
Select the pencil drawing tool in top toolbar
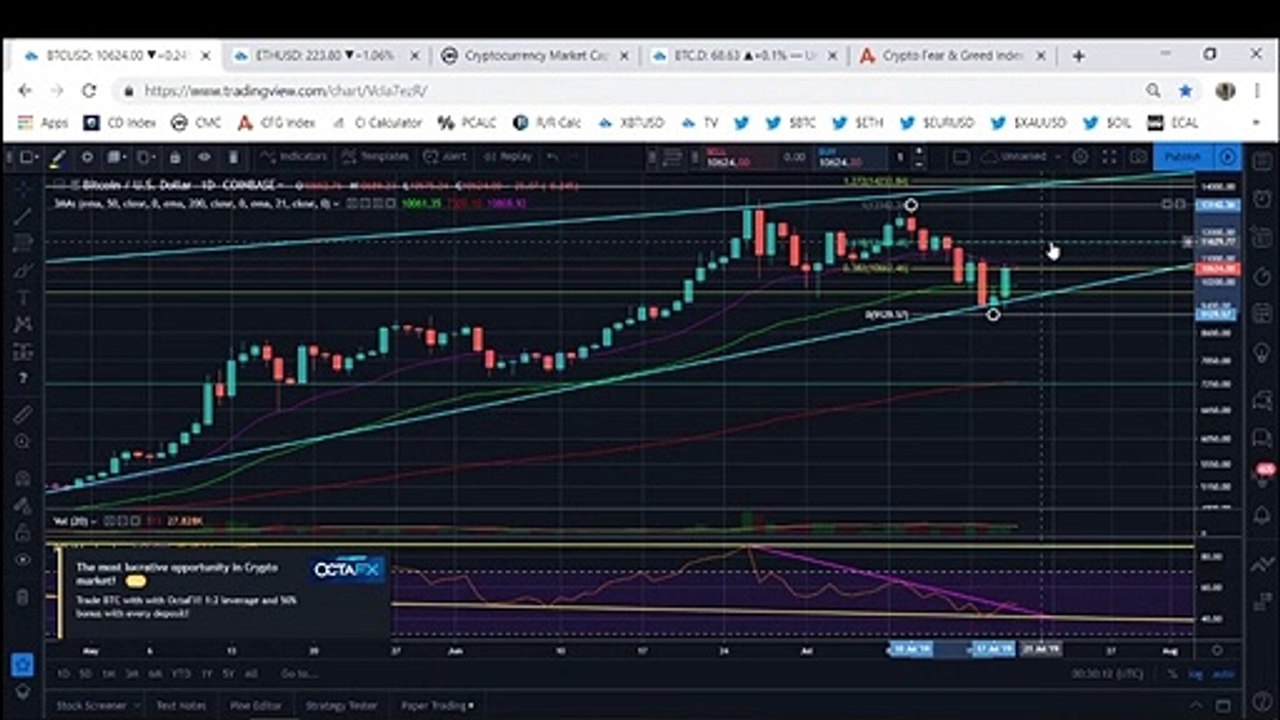[x=58, y=157]
